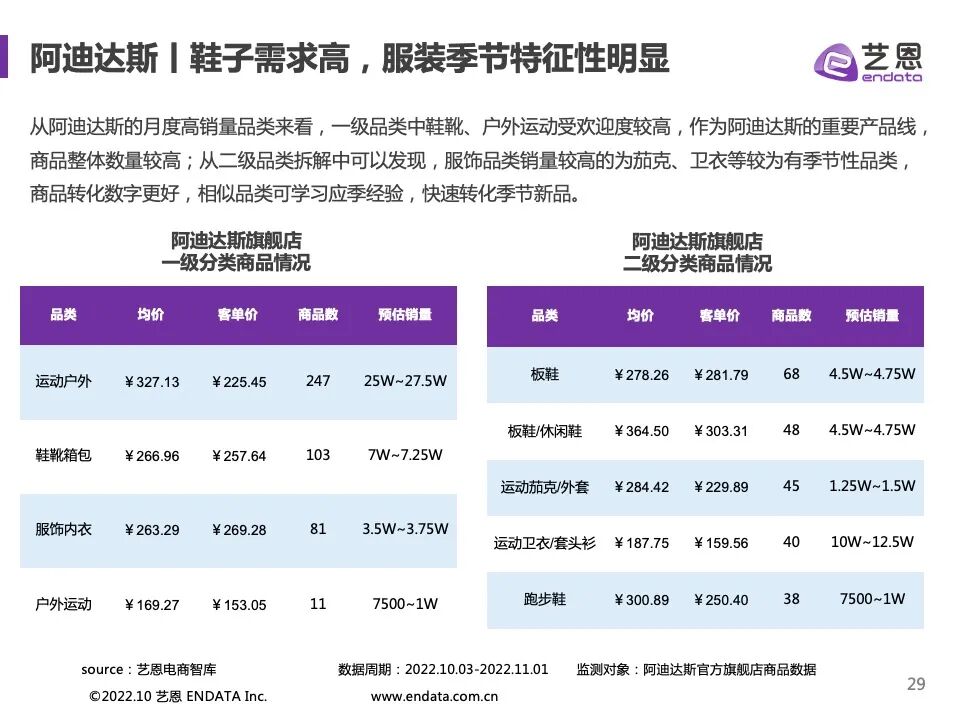Click the 25W~27.5W sales estimate
This screenshot has height=720, width=960.
(405, 381)
